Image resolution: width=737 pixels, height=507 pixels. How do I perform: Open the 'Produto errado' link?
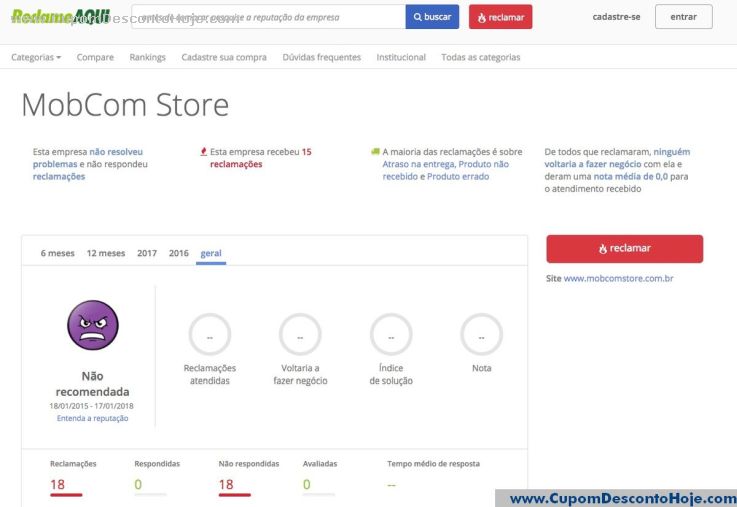tap(458, 177)
